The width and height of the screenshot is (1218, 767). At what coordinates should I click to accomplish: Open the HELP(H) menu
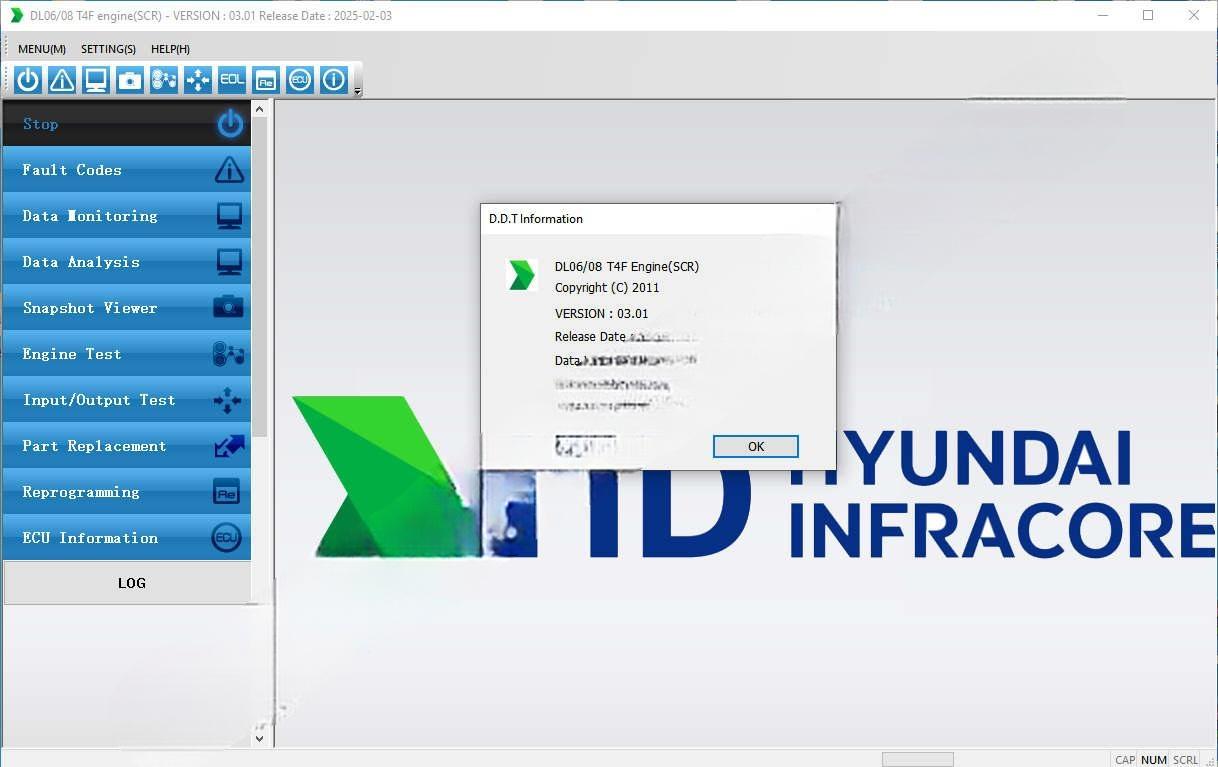click(170, 49)
